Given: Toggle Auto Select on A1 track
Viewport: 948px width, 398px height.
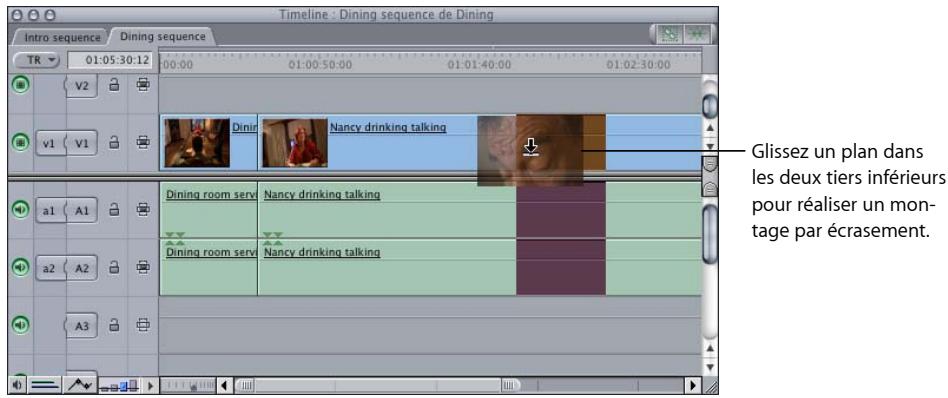Looking at the screenshot, I should tap(143, 209).
